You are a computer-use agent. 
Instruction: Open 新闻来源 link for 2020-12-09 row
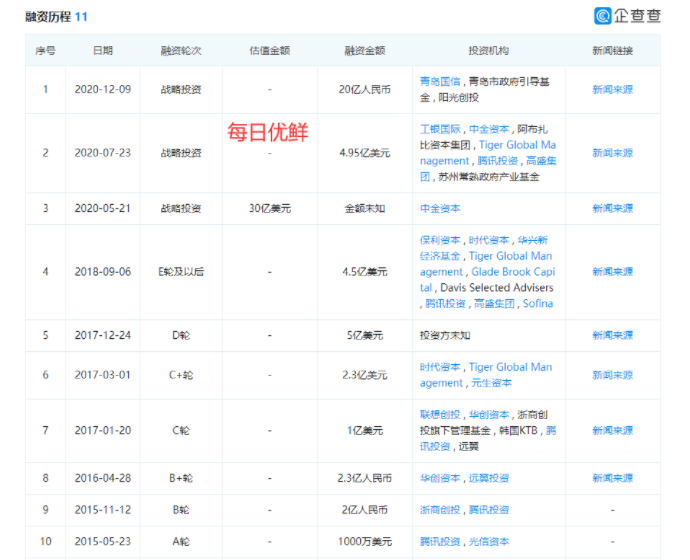(613, 89)
